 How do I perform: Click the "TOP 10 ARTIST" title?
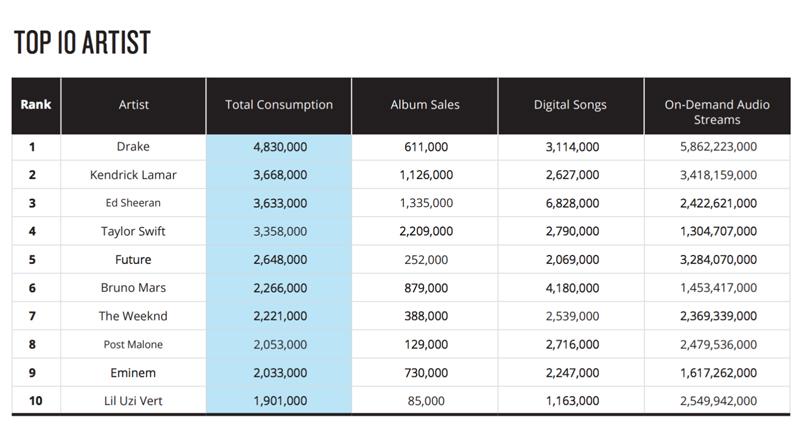pyautogui.click(x=82, y=43)
